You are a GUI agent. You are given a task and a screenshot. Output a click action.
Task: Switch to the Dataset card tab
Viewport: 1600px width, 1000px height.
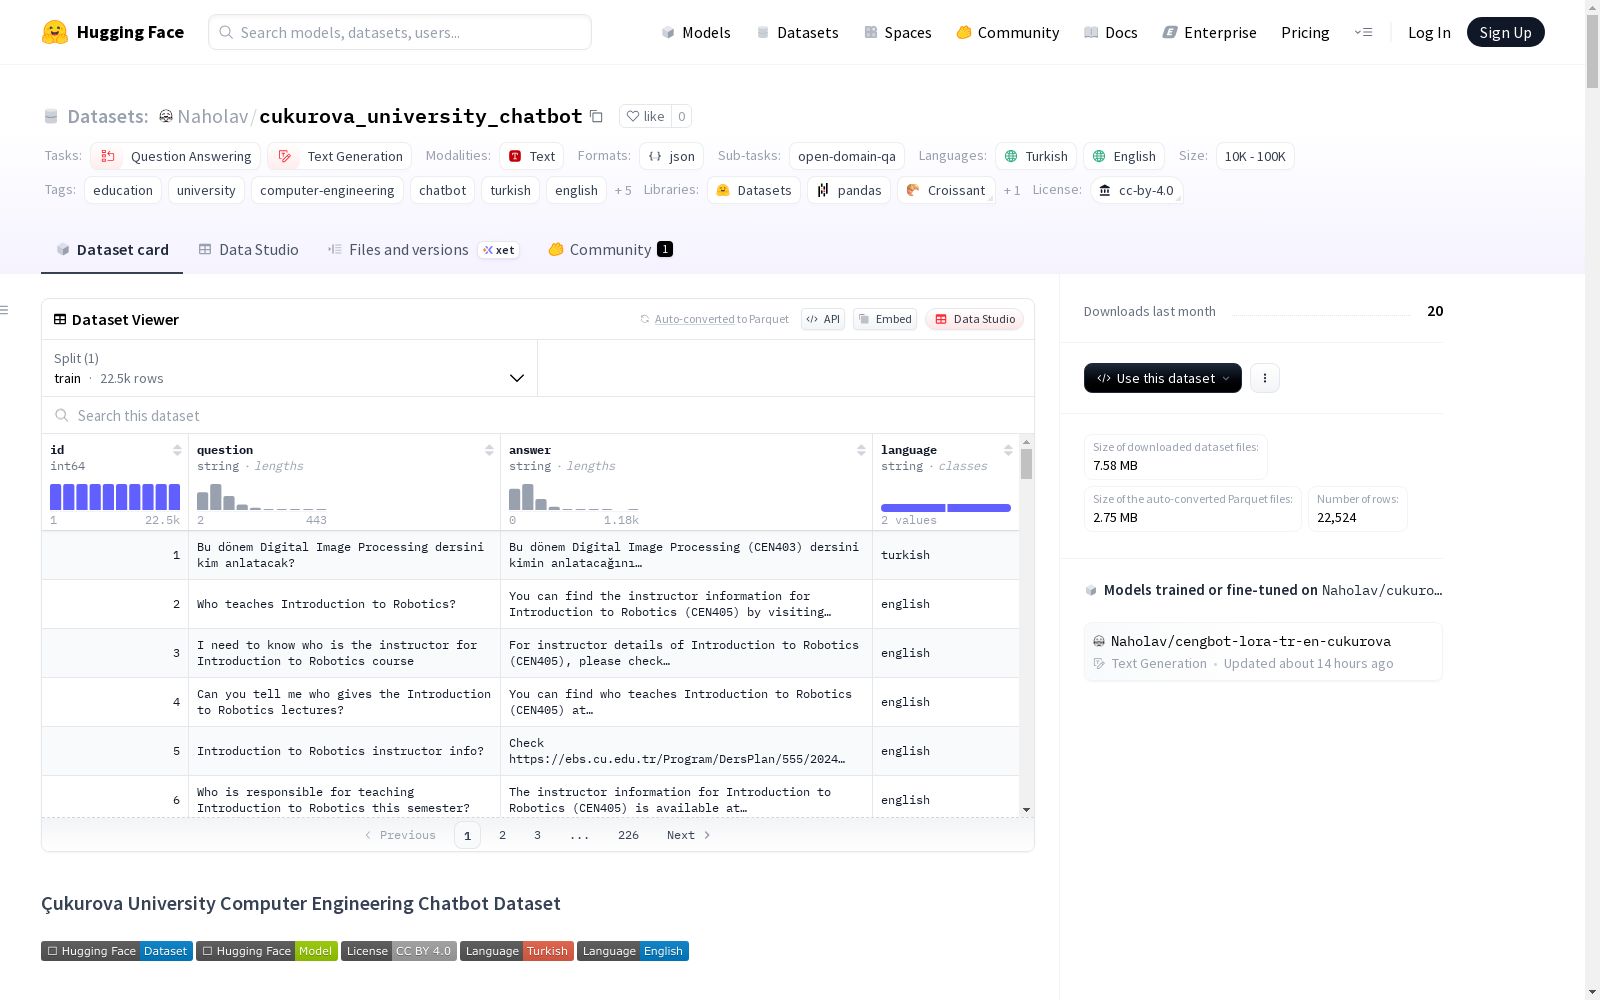(x=112, y=250)
